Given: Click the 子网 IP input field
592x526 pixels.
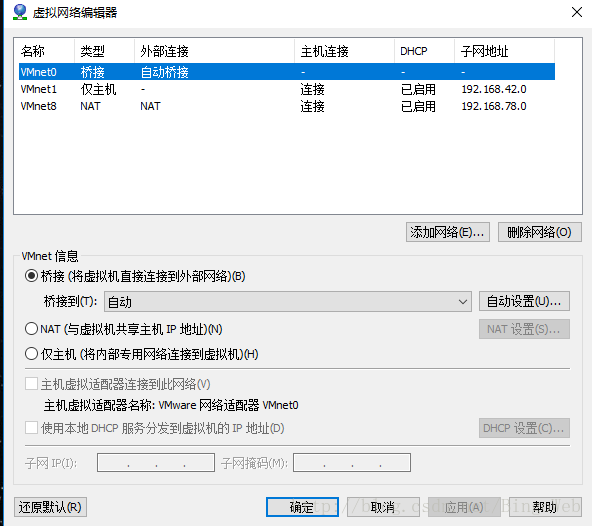Looking at the screenshot, I should click(156, 463).
